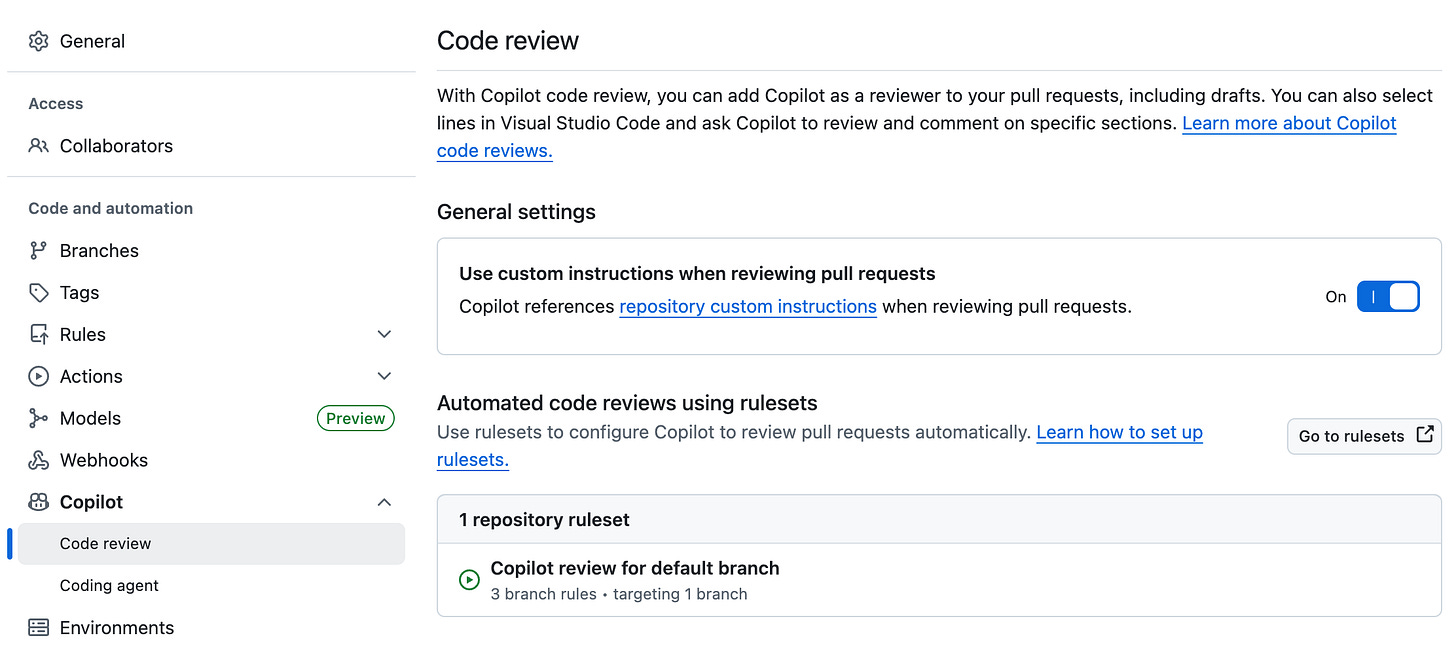Click the Go to rulesets button

(x=1363, y=436)
